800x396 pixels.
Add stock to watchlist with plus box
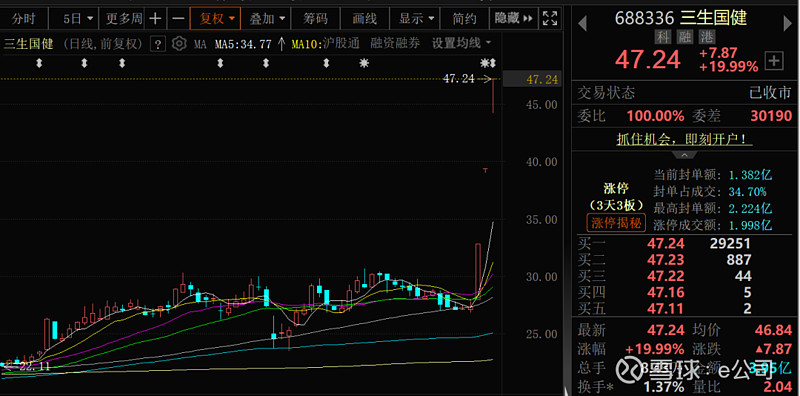point(774,61)
